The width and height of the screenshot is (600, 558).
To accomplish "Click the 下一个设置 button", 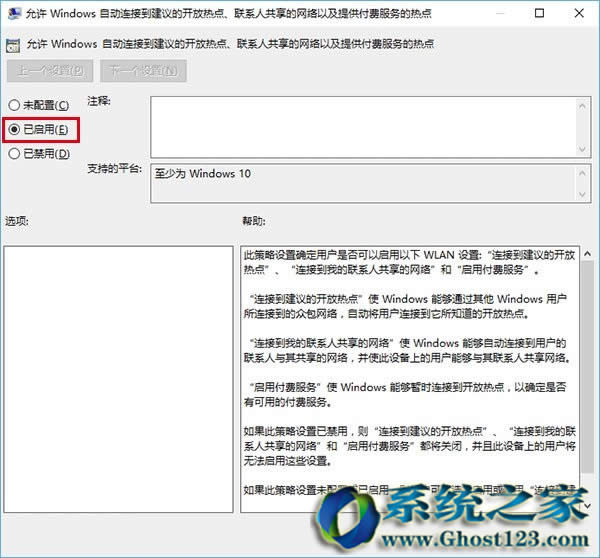I will pyautogui.click(x=143, y=71).
